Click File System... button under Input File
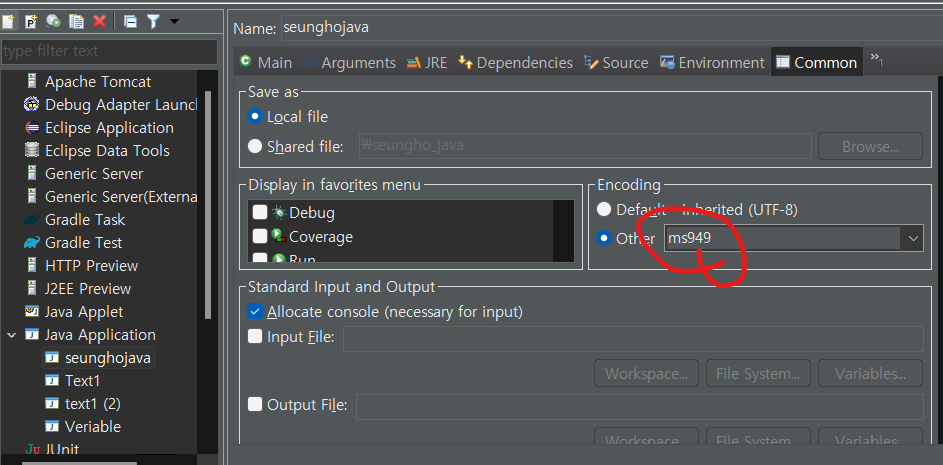Image resolution: width=943 pixels, height=465 pixels. pyautogui.click(x=758, y=374)
